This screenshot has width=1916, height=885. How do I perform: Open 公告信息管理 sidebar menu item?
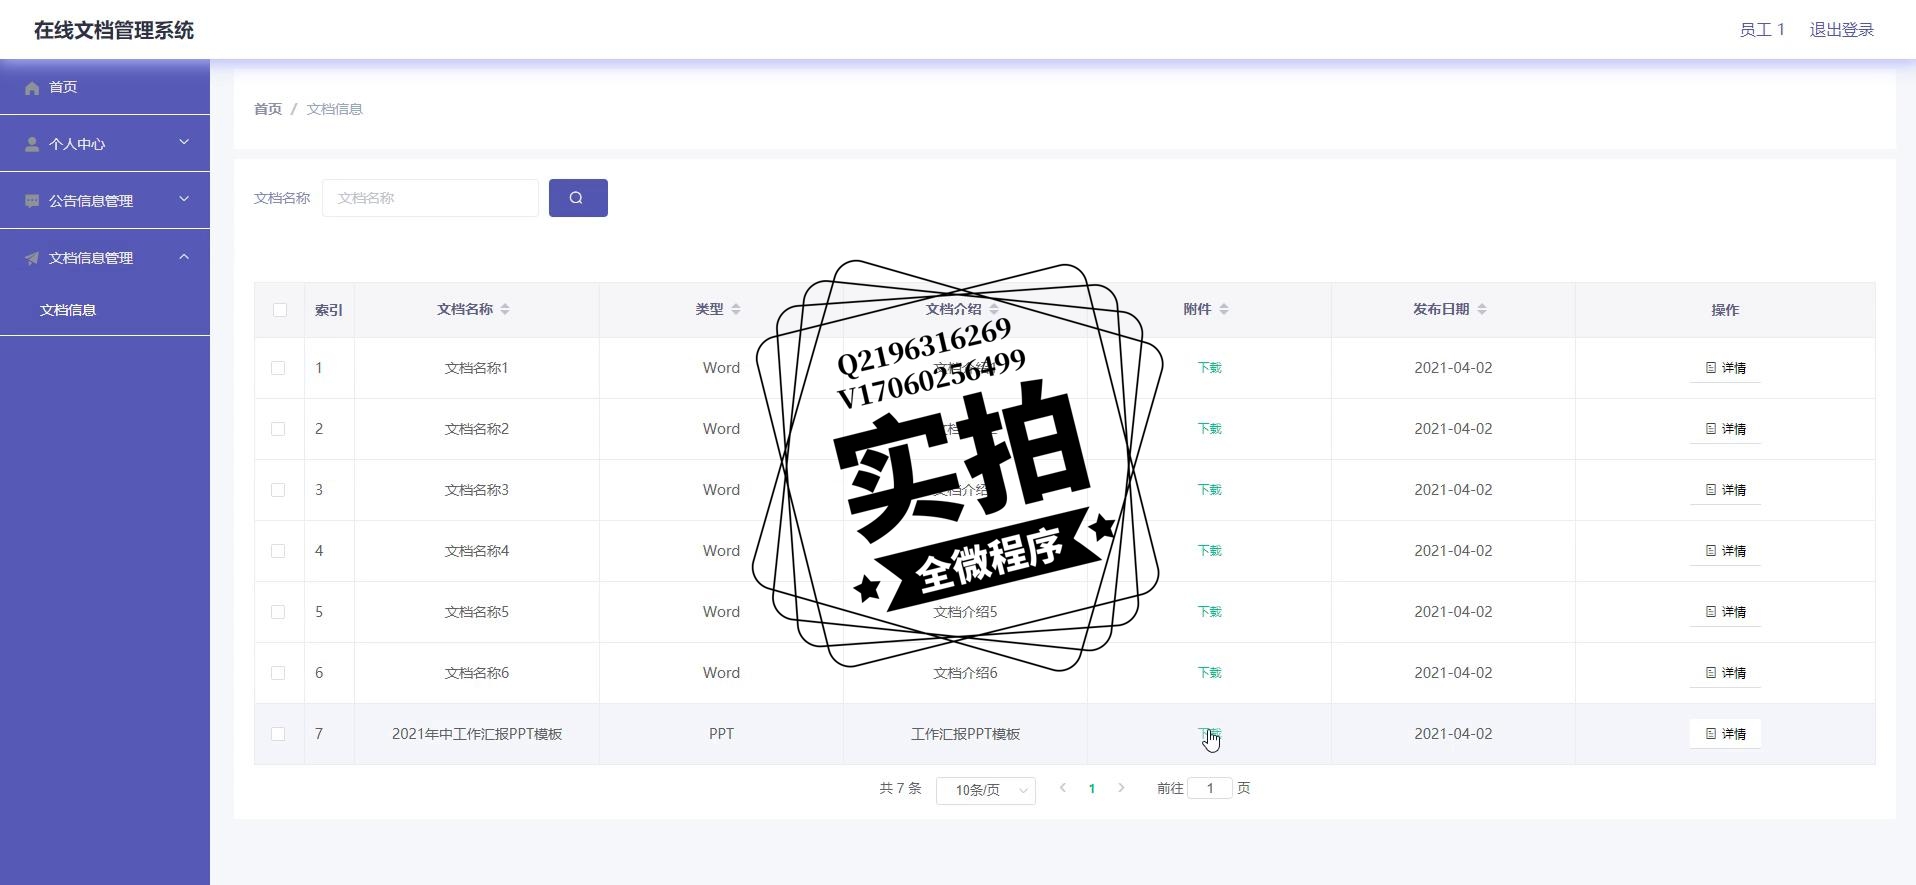(x=105, y=201)
